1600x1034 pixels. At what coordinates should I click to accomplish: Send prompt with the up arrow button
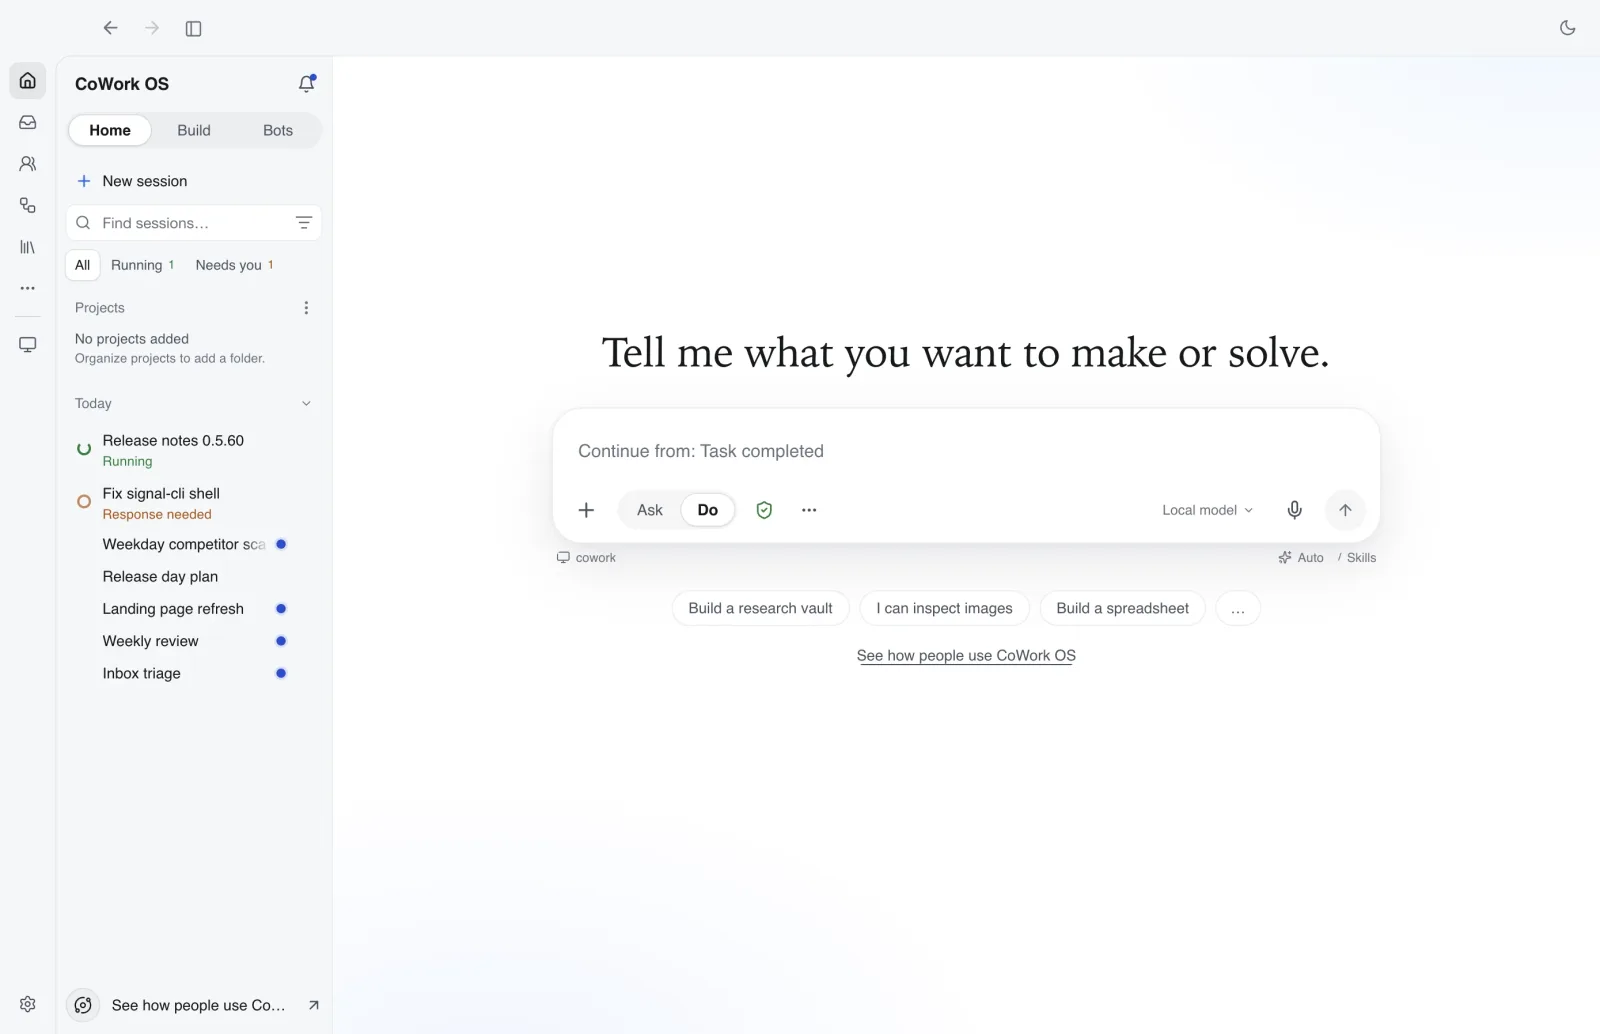tap(1345, 510)
